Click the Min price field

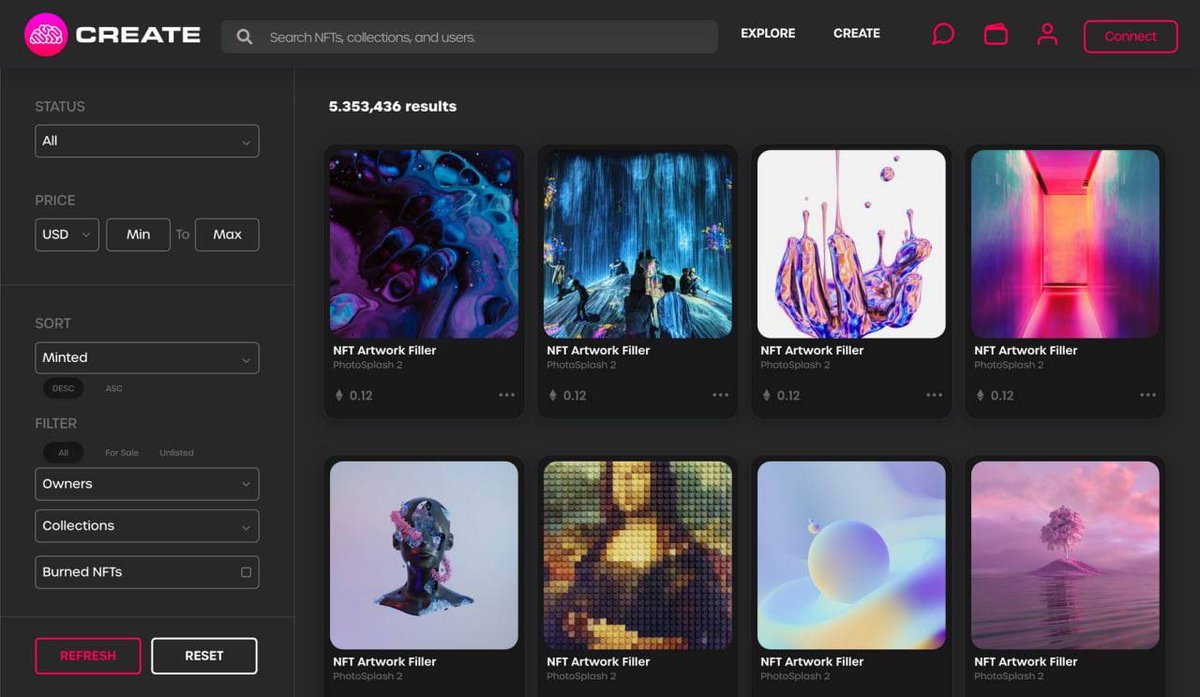[138, 234]
